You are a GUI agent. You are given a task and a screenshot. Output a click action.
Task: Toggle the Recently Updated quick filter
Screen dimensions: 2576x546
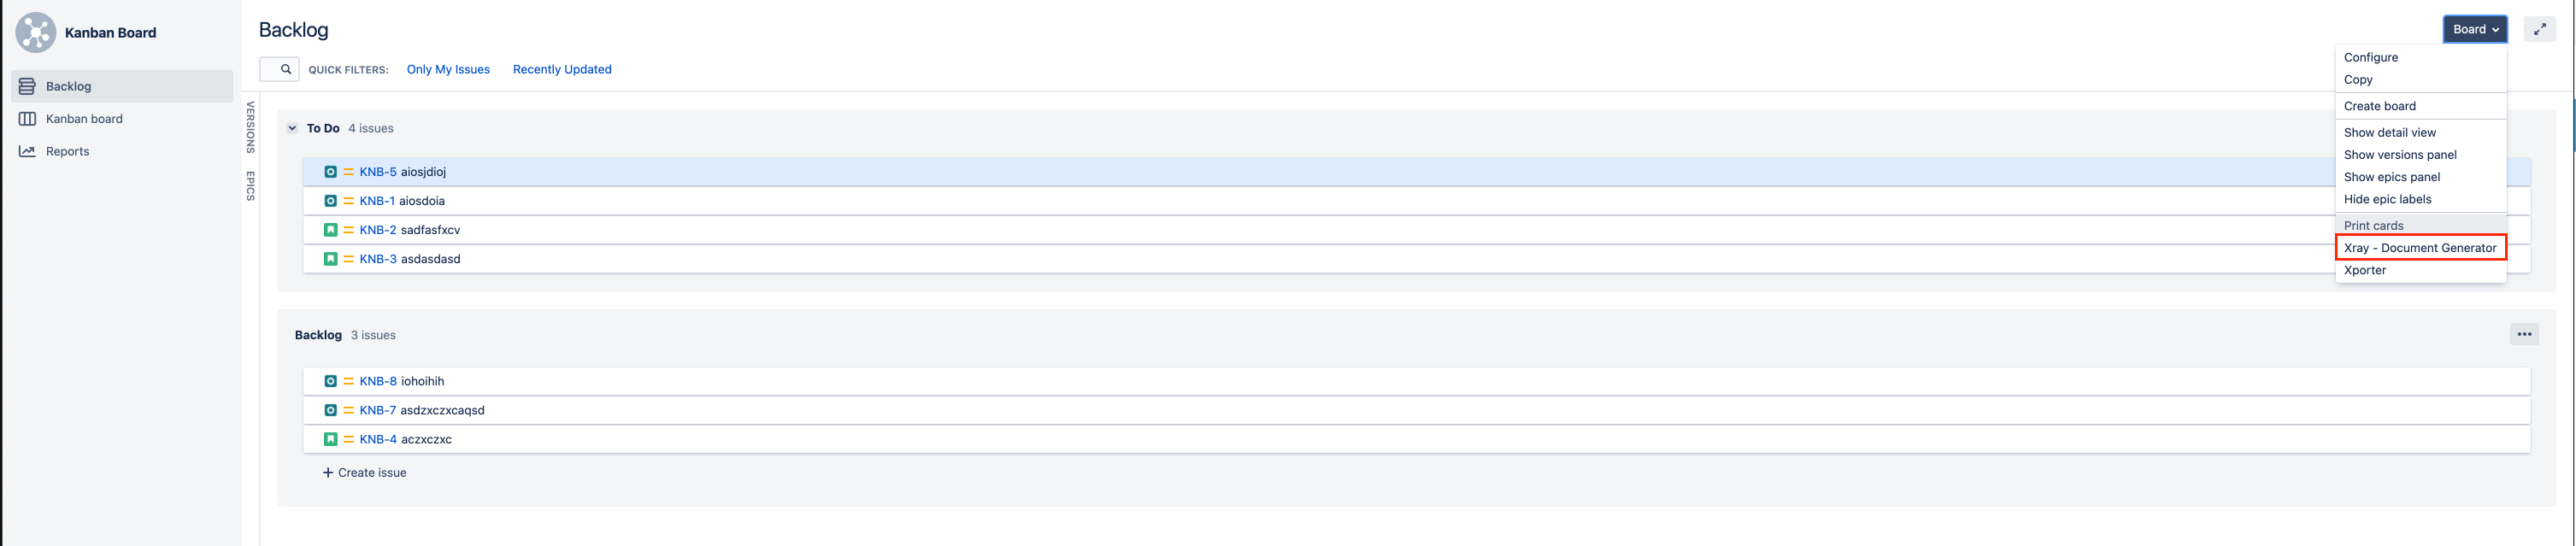coord(562,69)
